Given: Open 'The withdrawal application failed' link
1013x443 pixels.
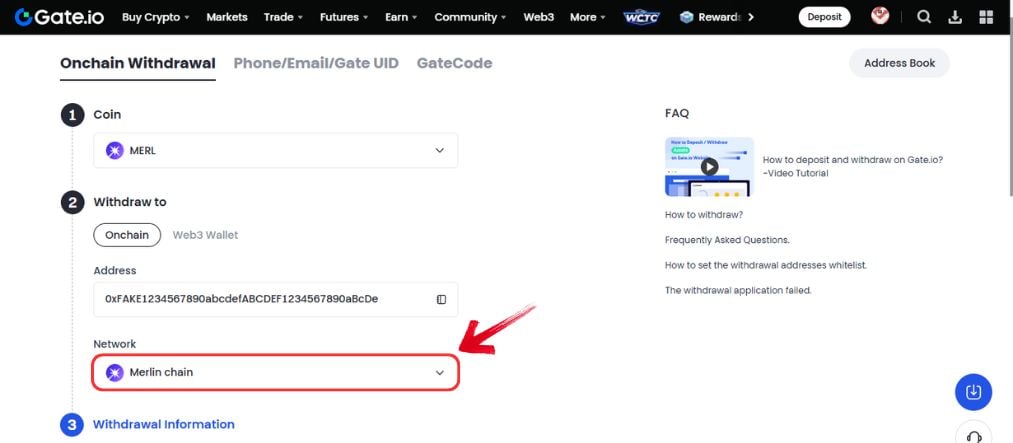Looking at the screenshot, I should (738, 291).
